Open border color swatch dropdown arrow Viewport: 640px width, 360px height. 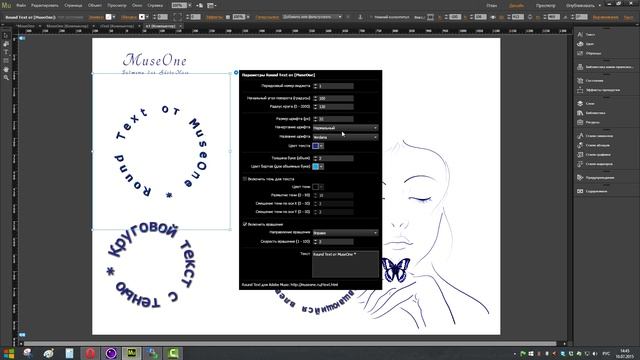tap(322, 167)
